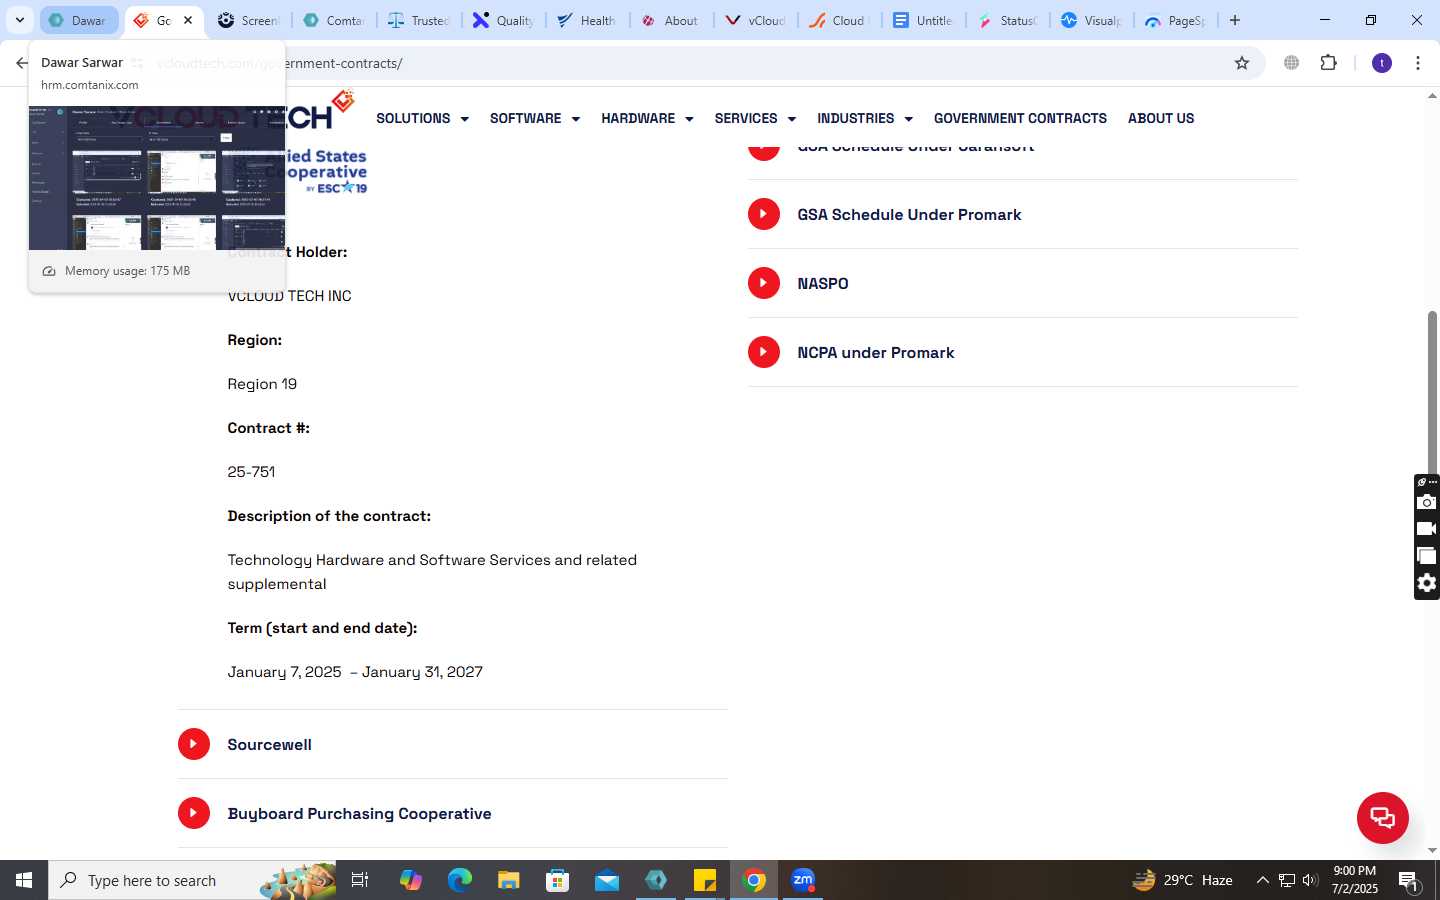Image resolution: width=1440 pixels, height=900 pixels.
Task: Click the volume icon in system tray
Action: click(1310, 880)
